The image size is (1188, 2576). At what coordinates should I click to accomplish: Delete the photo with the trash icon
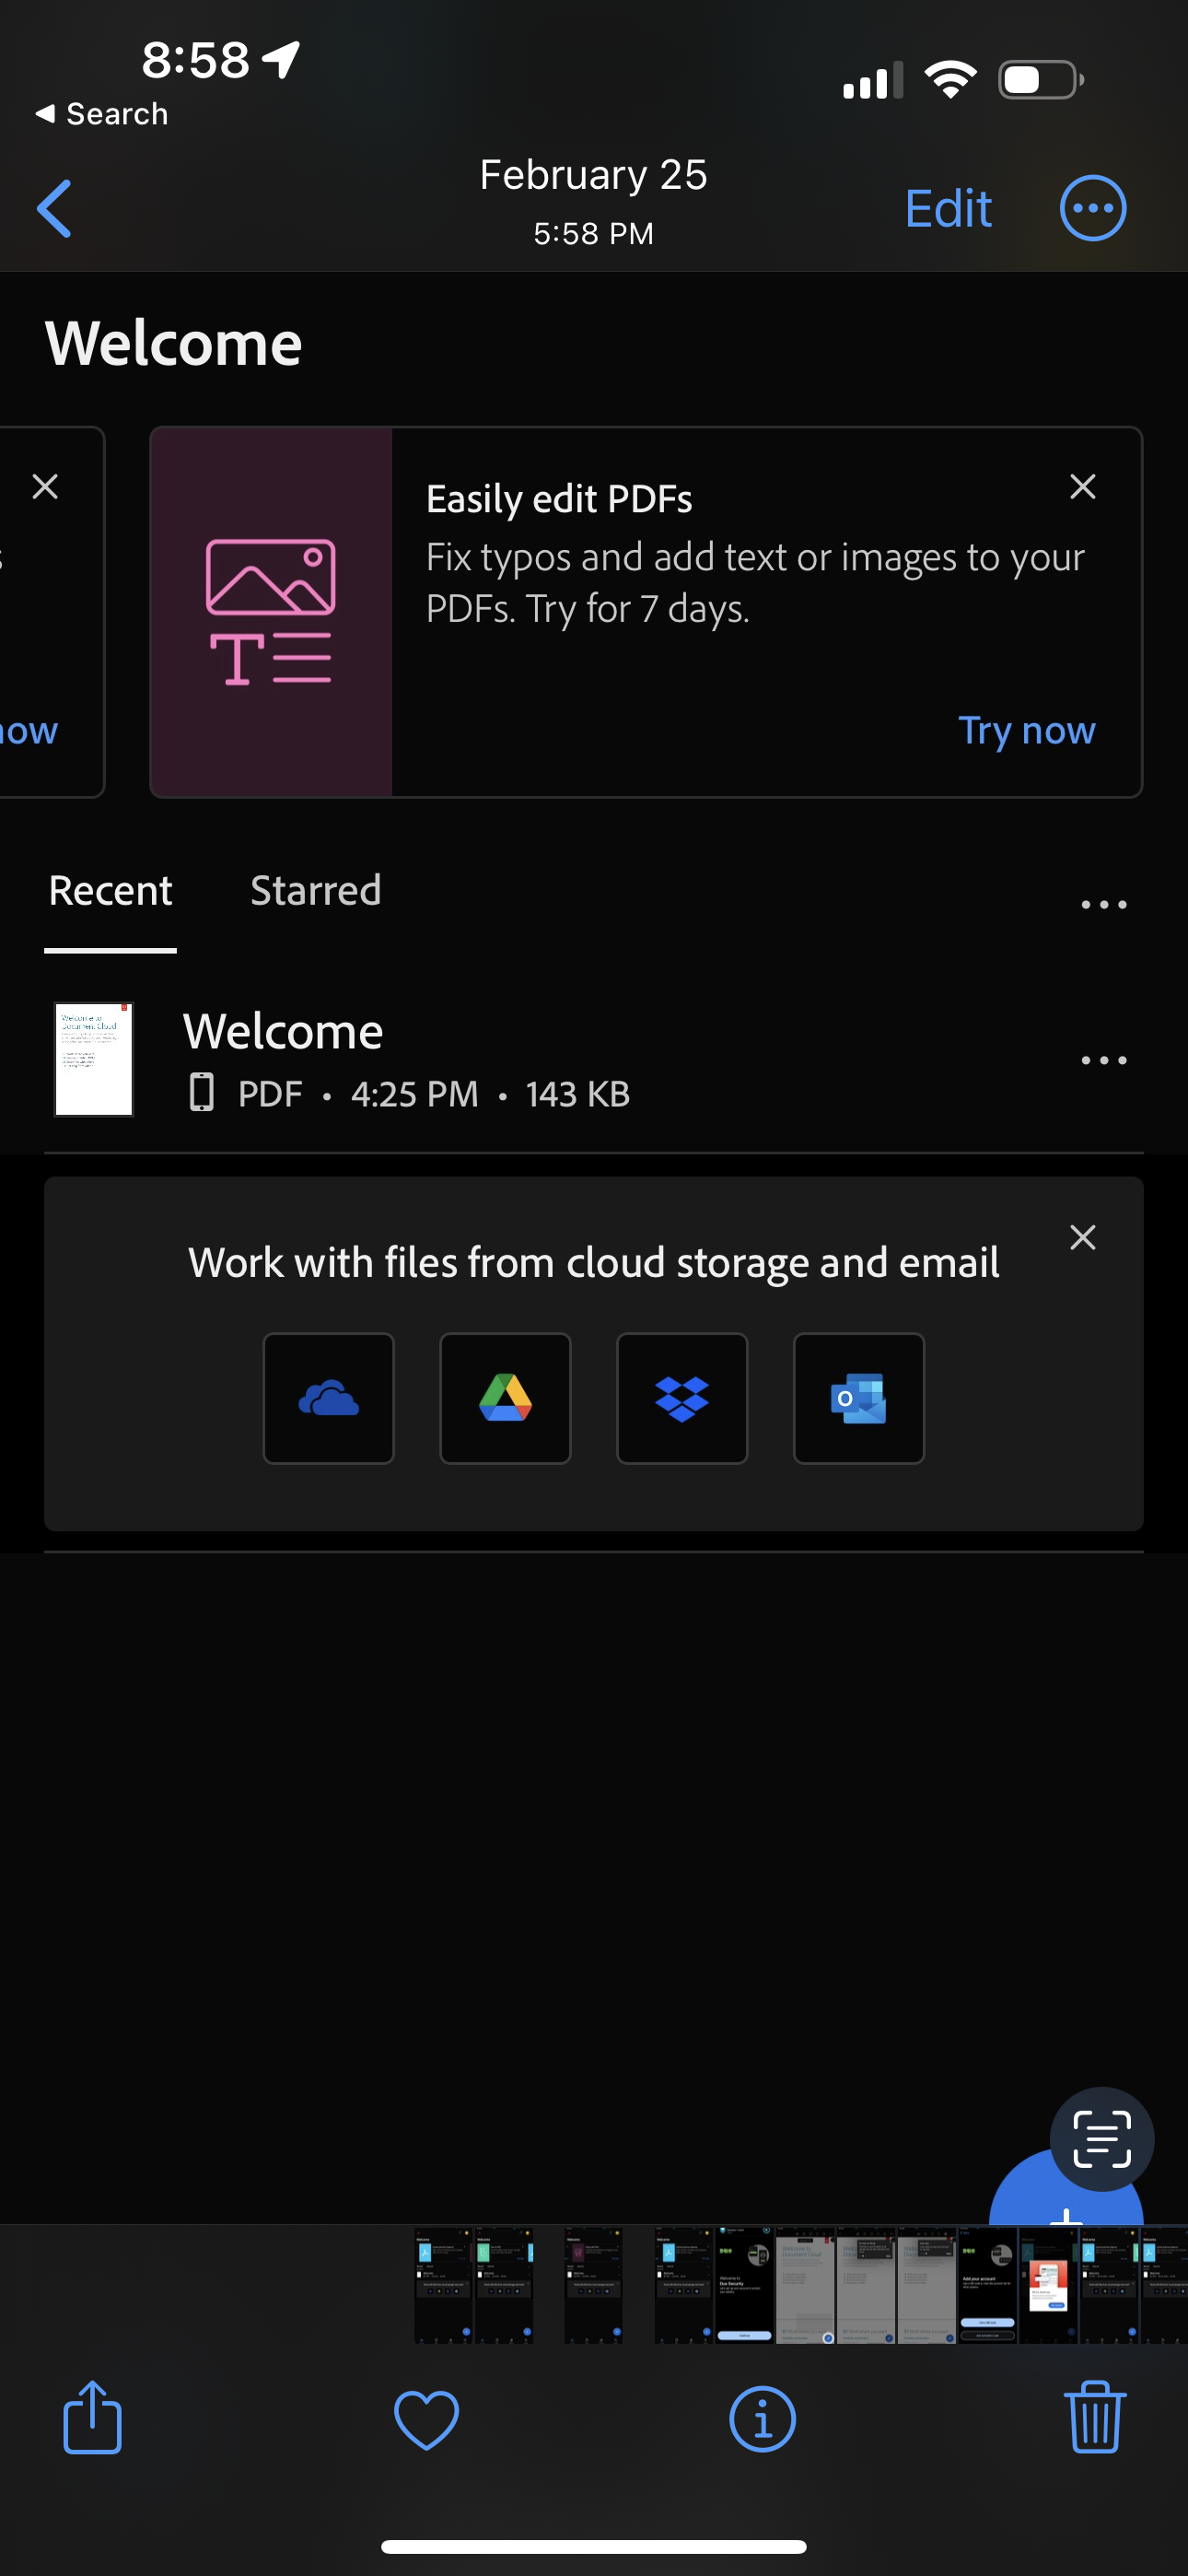(1095, 2417)
